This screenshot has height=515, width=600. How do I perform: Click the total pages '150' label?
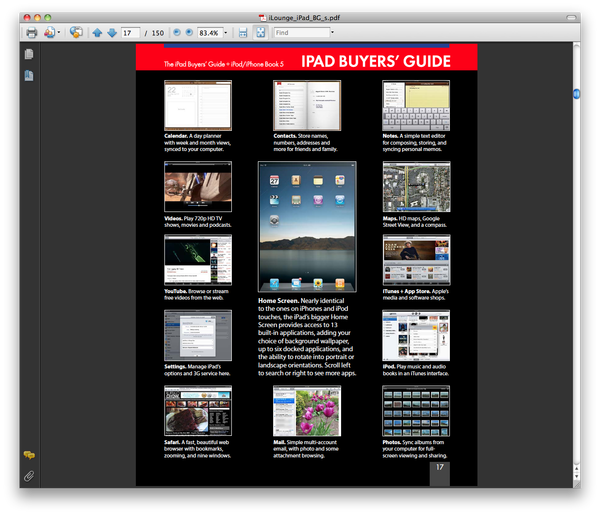(x=158, y=33)
